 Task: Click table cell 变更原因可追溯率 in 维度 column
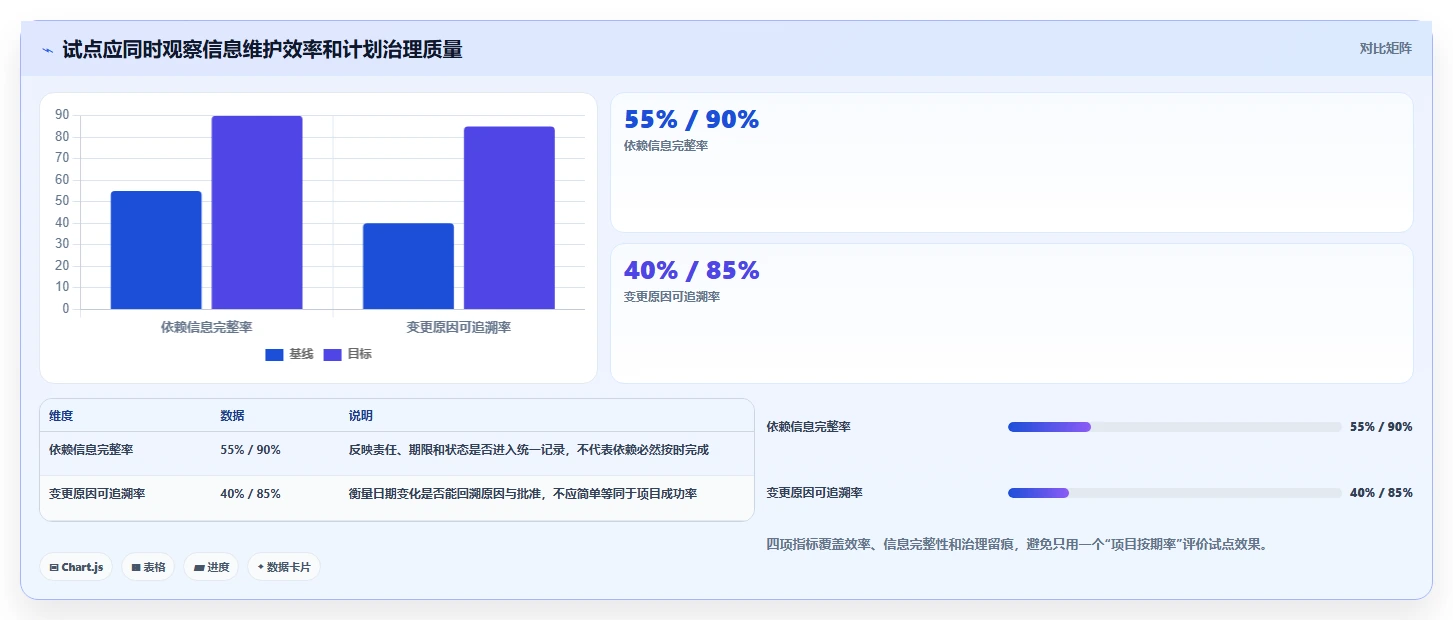[x=97, y=494]
